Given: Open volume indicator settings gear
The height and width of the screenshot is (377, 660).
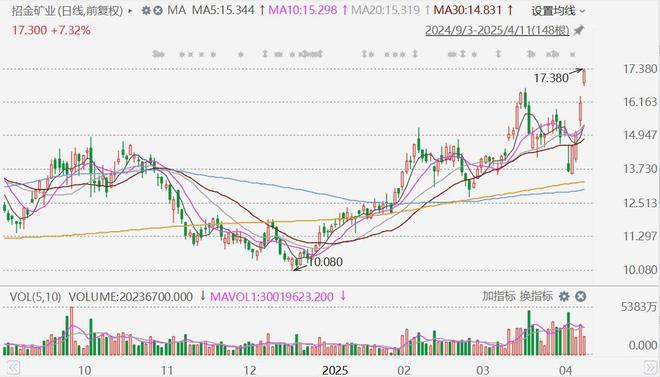Looking at the screenshot, I should (564, 297).
